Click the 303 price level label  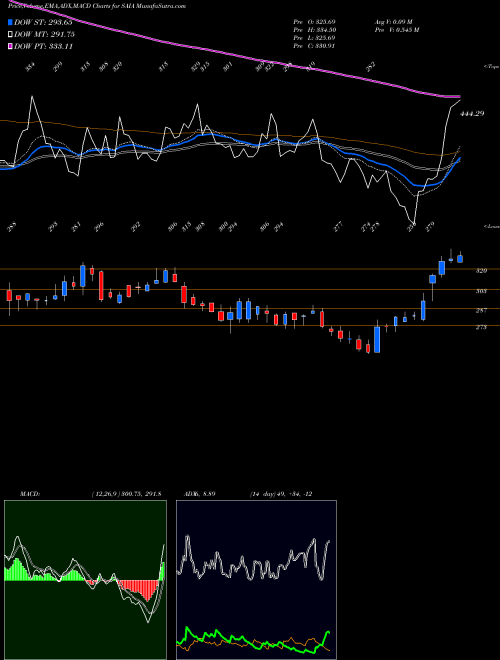481,291
